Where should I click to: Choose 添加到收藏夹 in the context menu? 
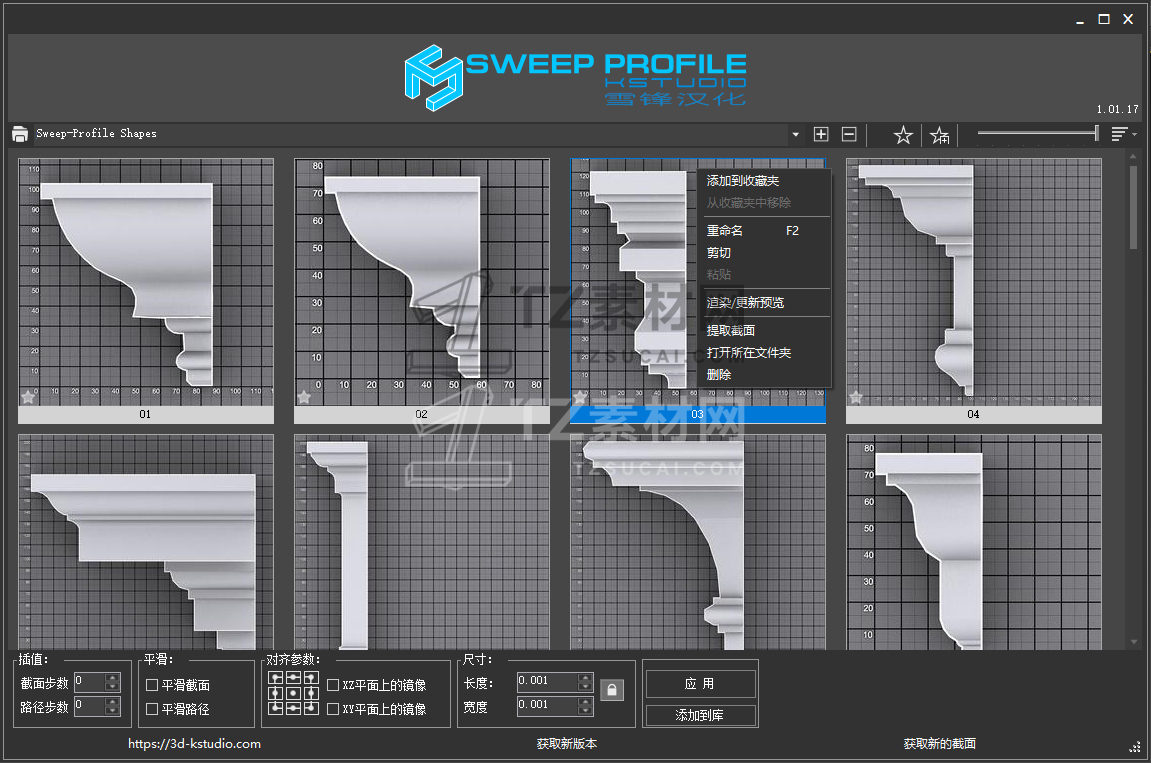pyautogui.click(x=766, y=181)
